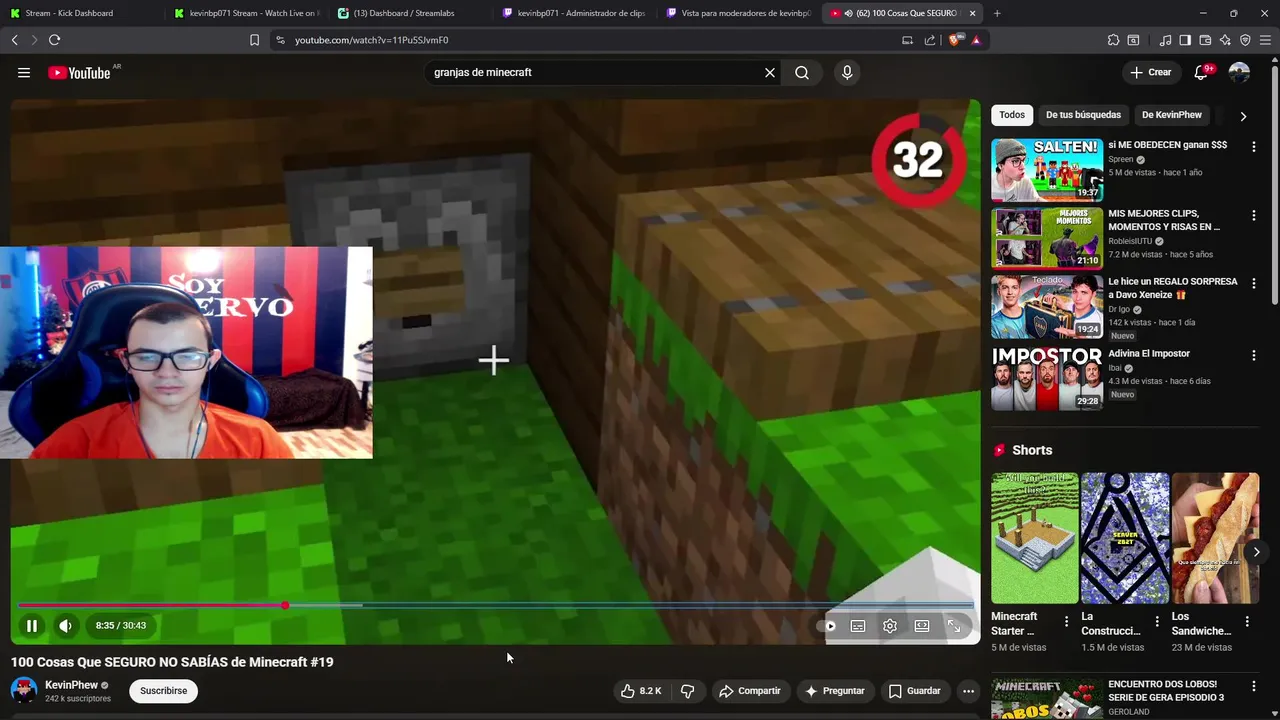Seek video using the red progress bar
The height and width of the screenshot is (720, 1280).
[x=496, y=606]
